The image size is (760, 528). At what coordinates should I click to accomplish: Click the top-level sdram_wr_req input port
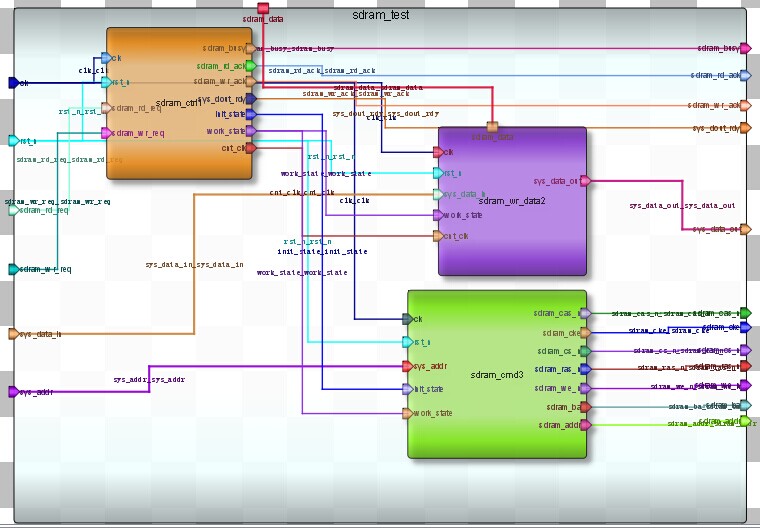(x=14, y=269)
